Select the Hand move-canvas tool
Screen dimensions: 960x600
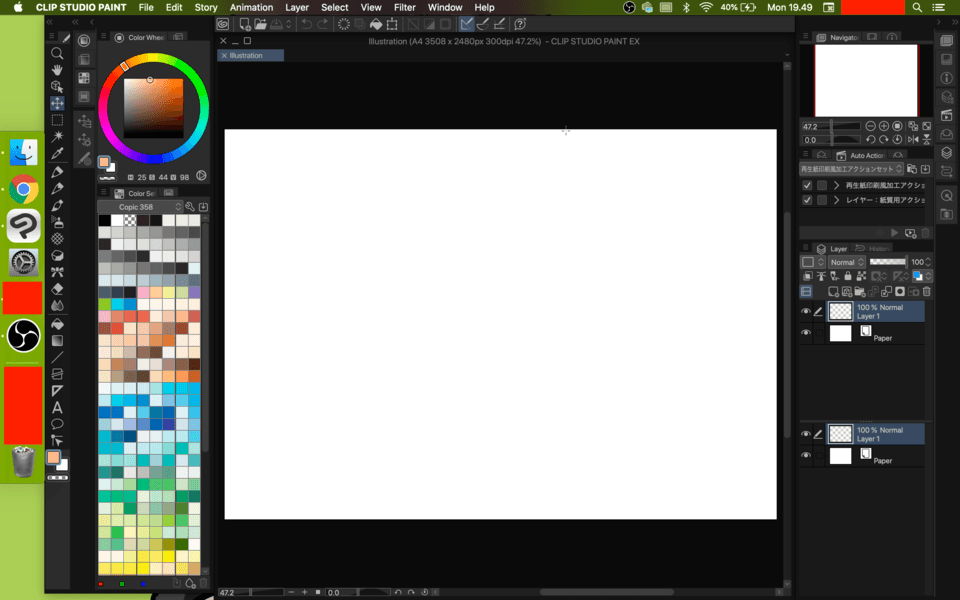pos(57,69)
